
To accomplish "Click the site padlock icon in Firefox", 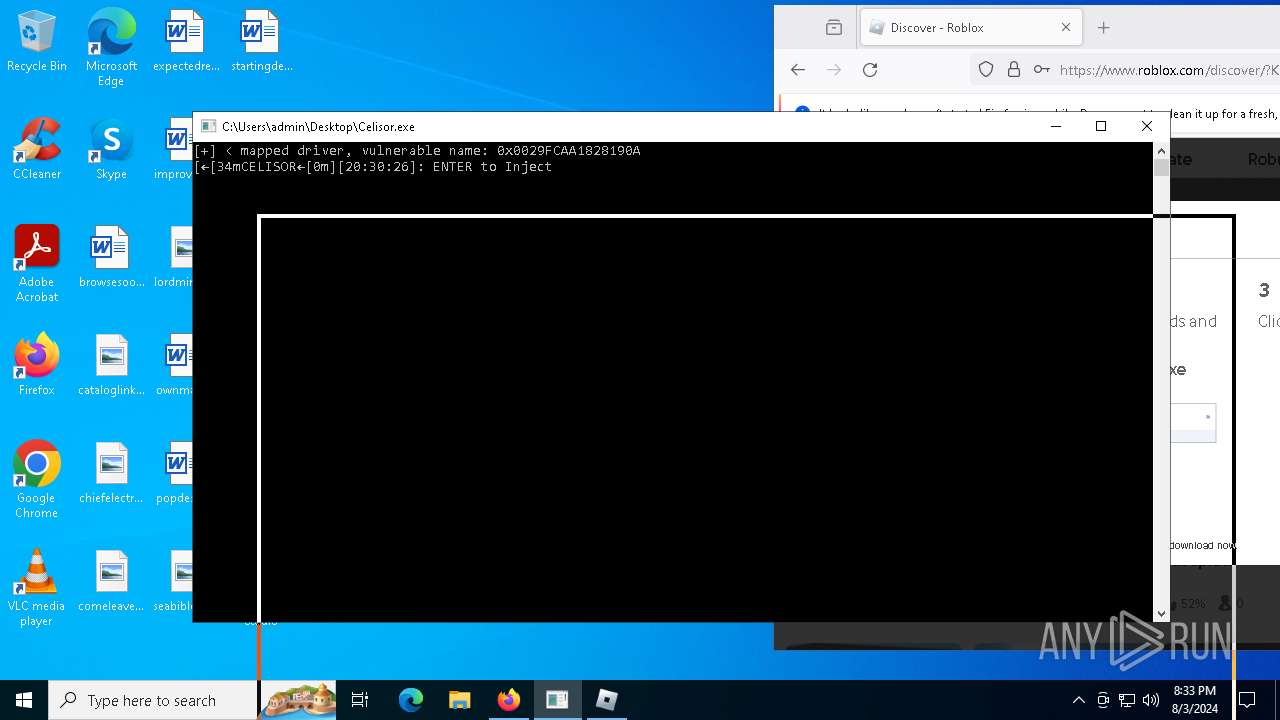I will tap(1014, 69).
